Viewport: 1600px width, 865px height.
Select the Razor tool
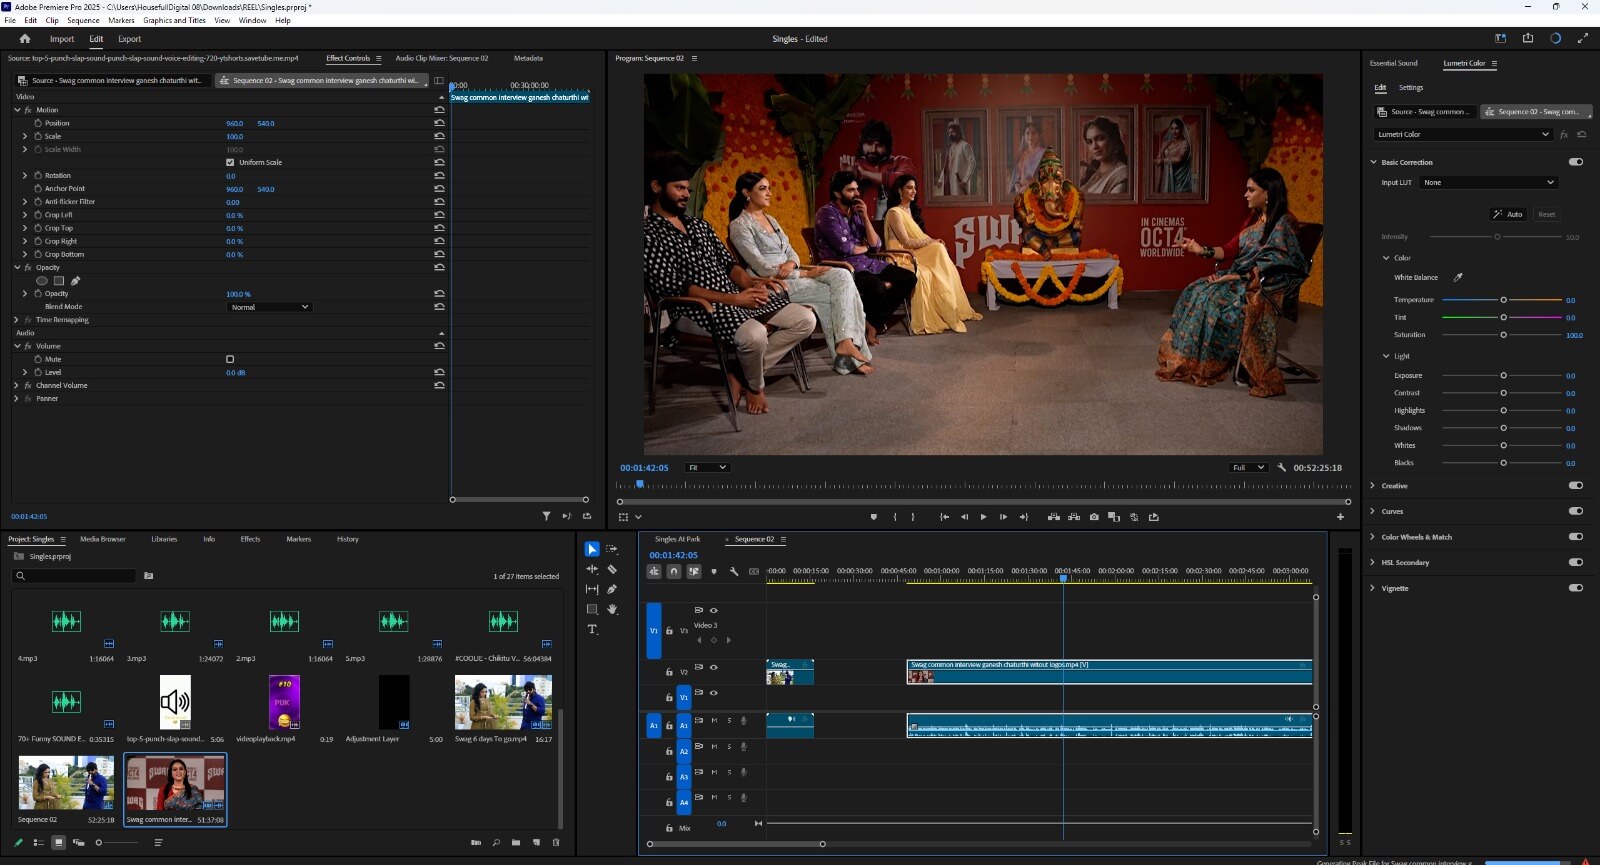click(612, 569)
